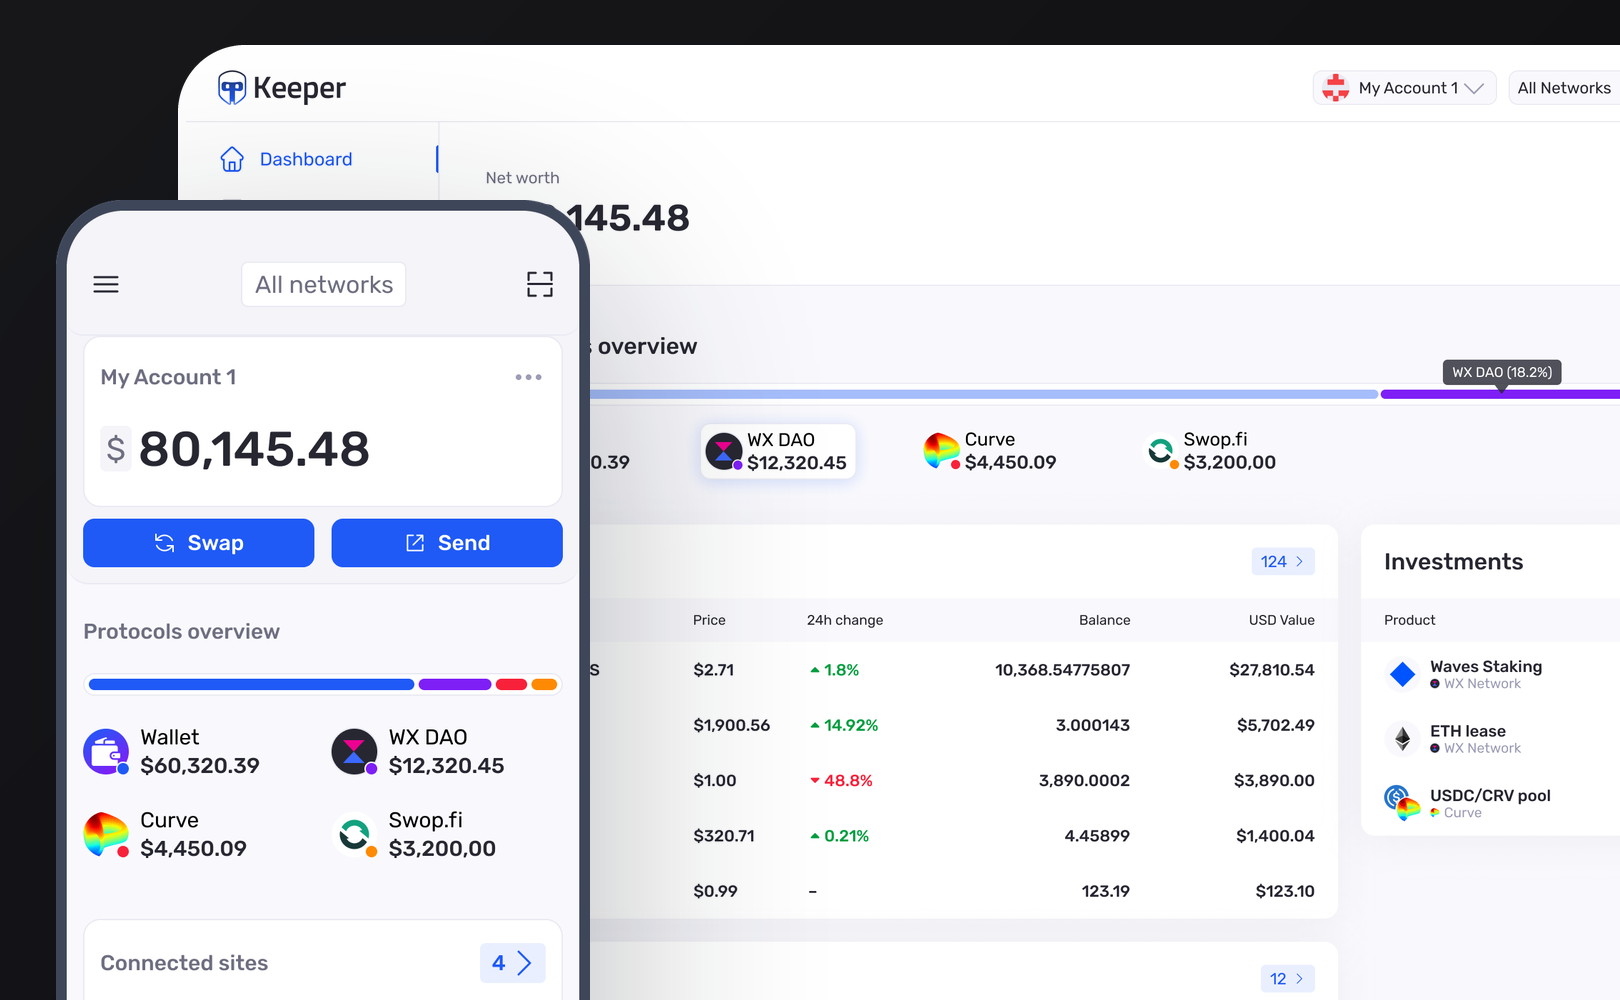Screen dimensions: 1620x1000
Task: Click the dollar sign currency icon
Action: [116, 449]
